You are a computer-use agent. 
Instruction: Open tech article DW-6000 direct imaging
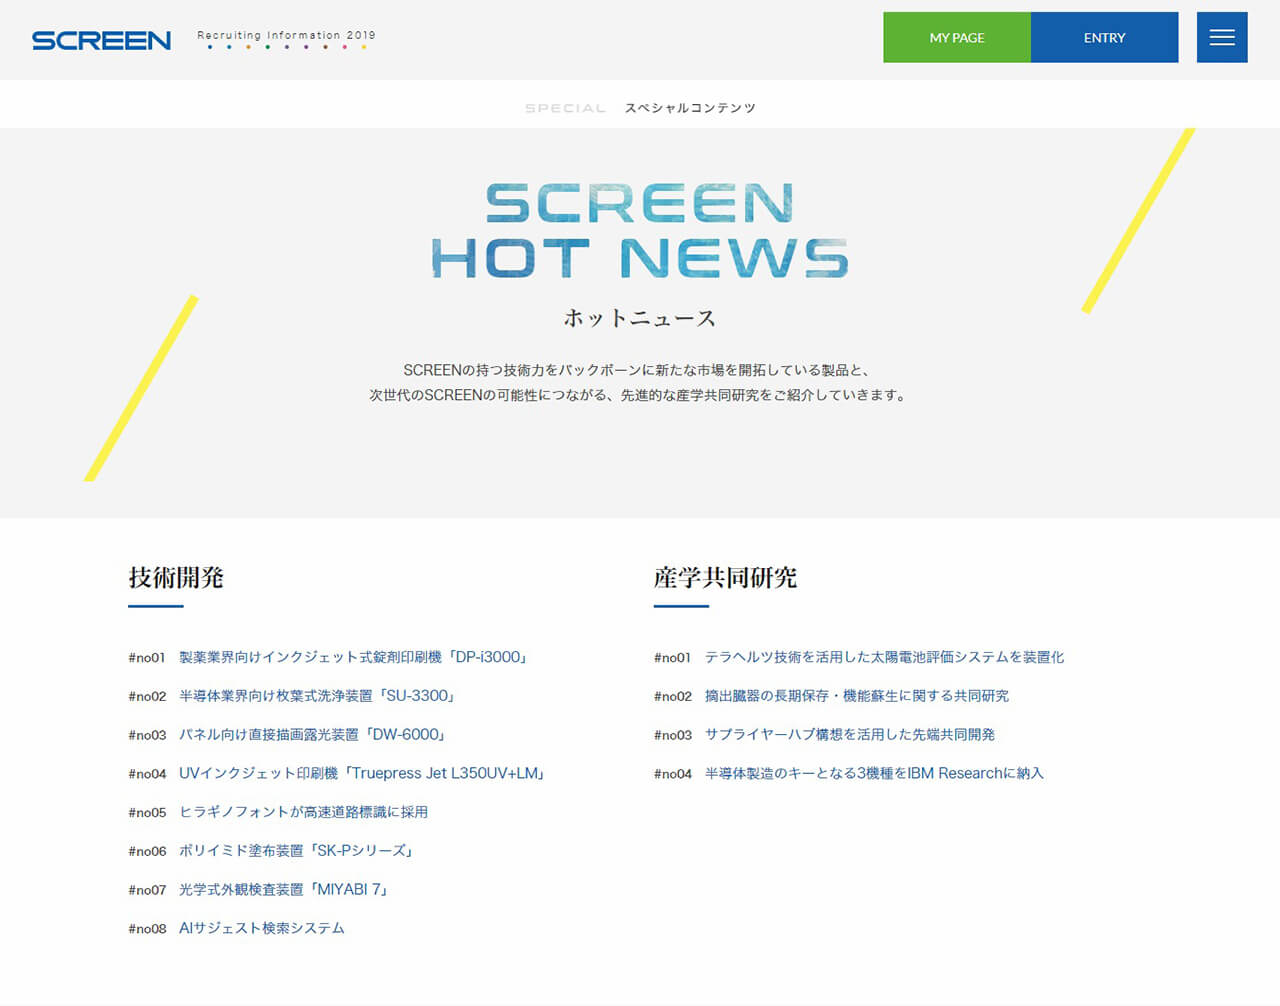312,735
